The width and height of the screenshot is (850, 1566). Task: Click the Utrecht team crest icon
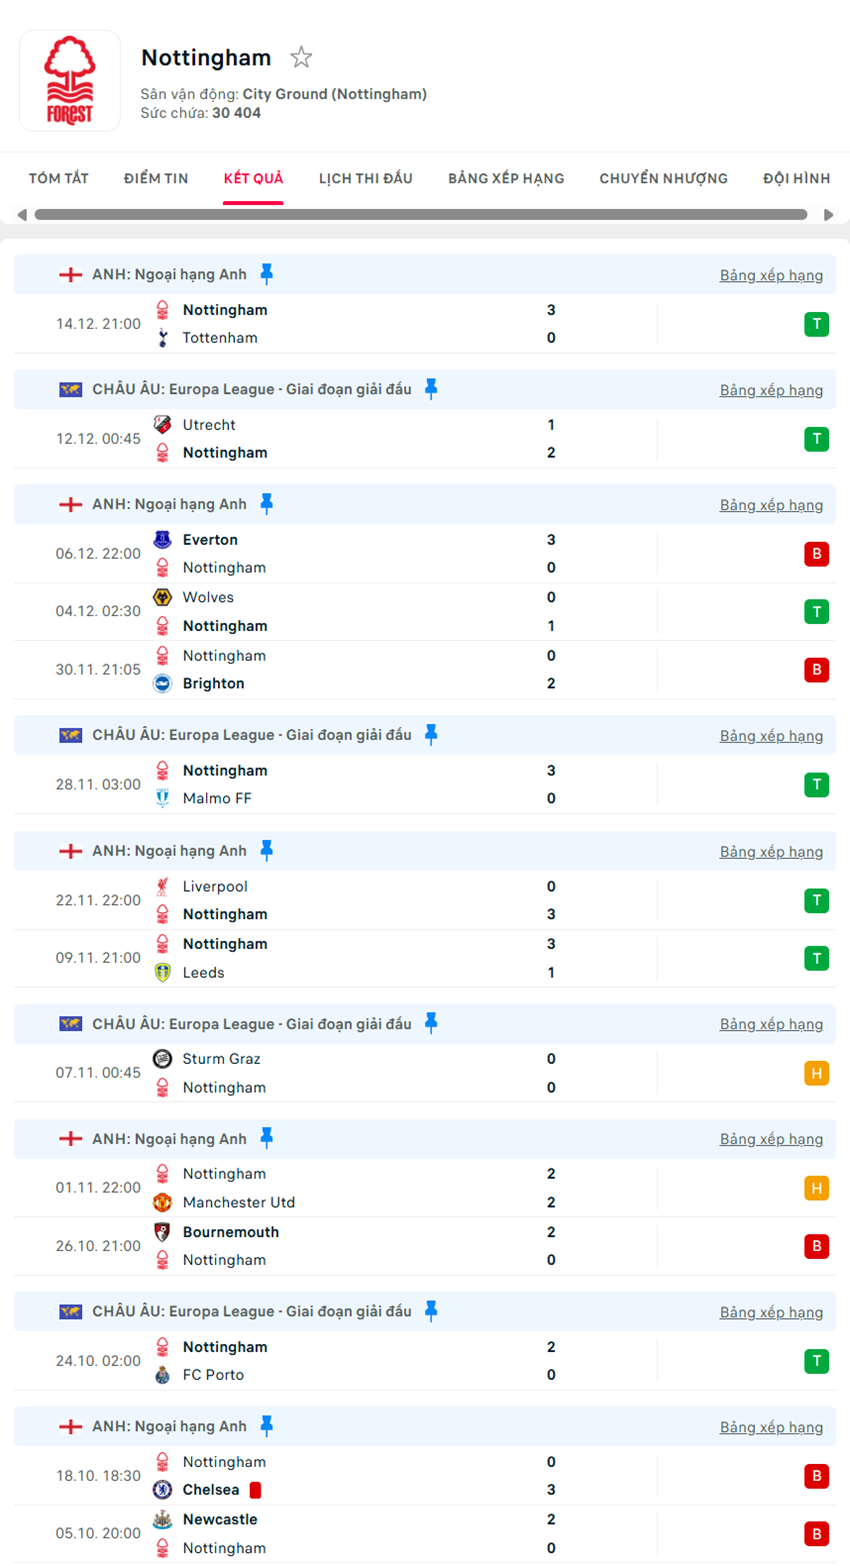coord(163,425)
